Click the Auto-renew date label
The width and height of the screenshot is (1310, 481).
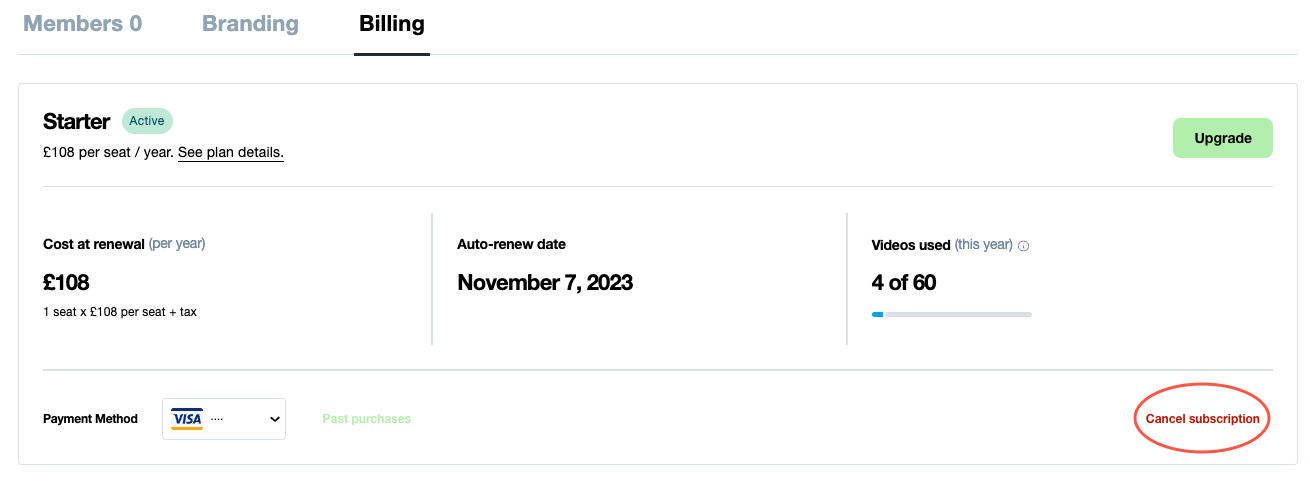point(512,244)
